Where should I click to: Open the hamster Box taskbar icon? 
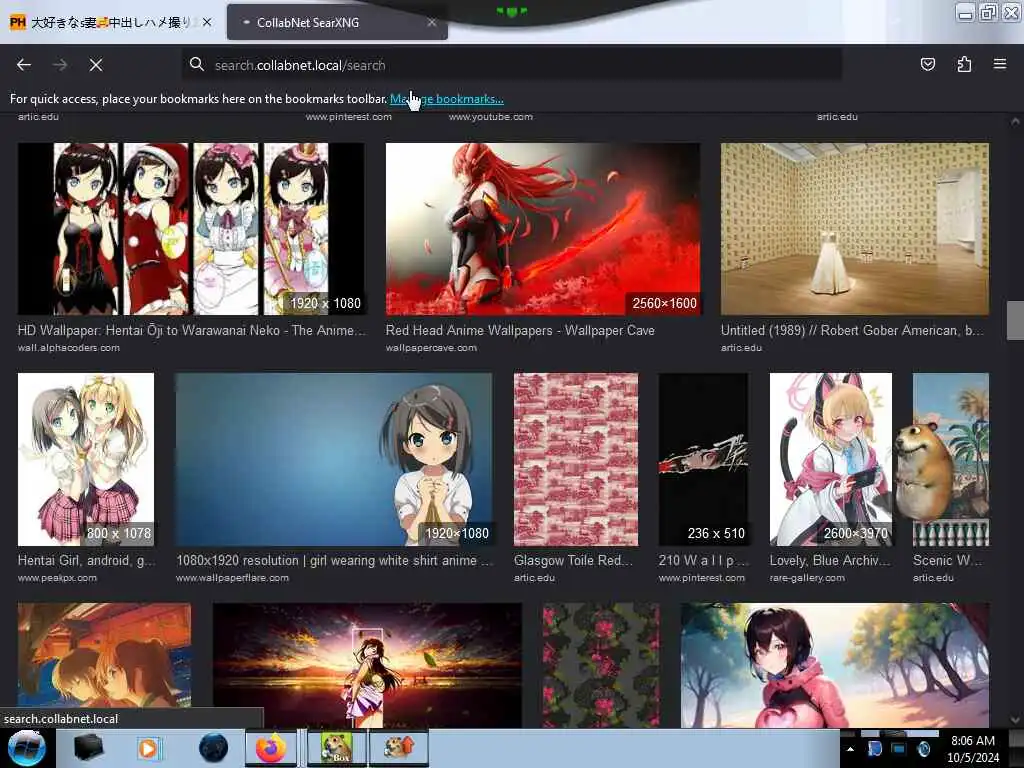pos(336,748)
